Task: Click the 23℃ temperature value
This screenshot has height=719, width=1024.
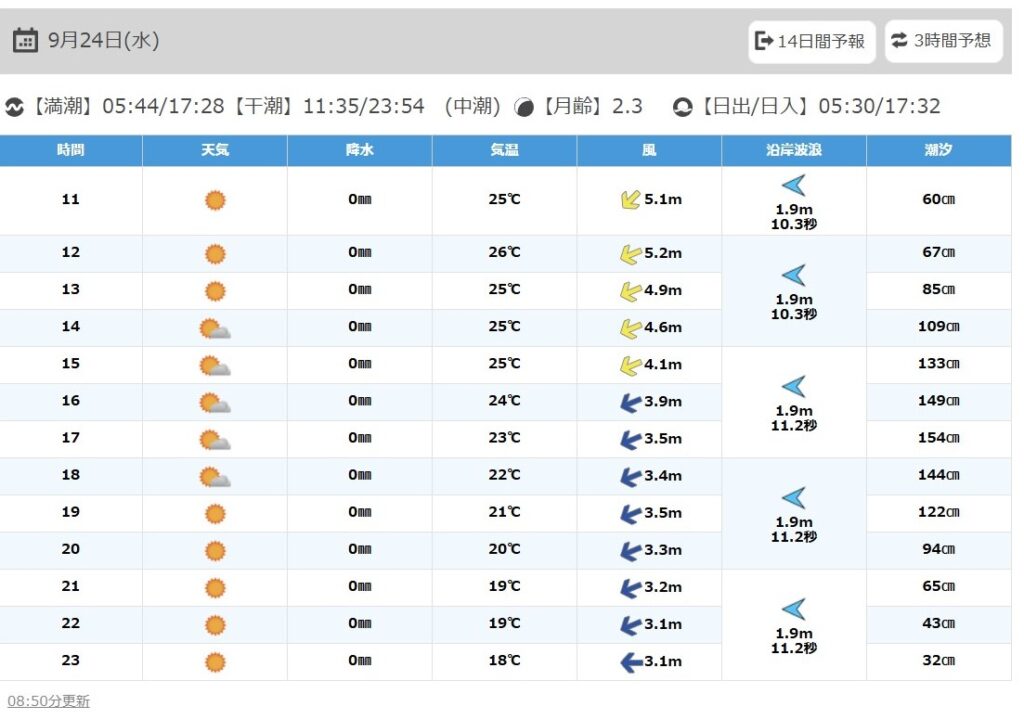Action: (504, 438)
